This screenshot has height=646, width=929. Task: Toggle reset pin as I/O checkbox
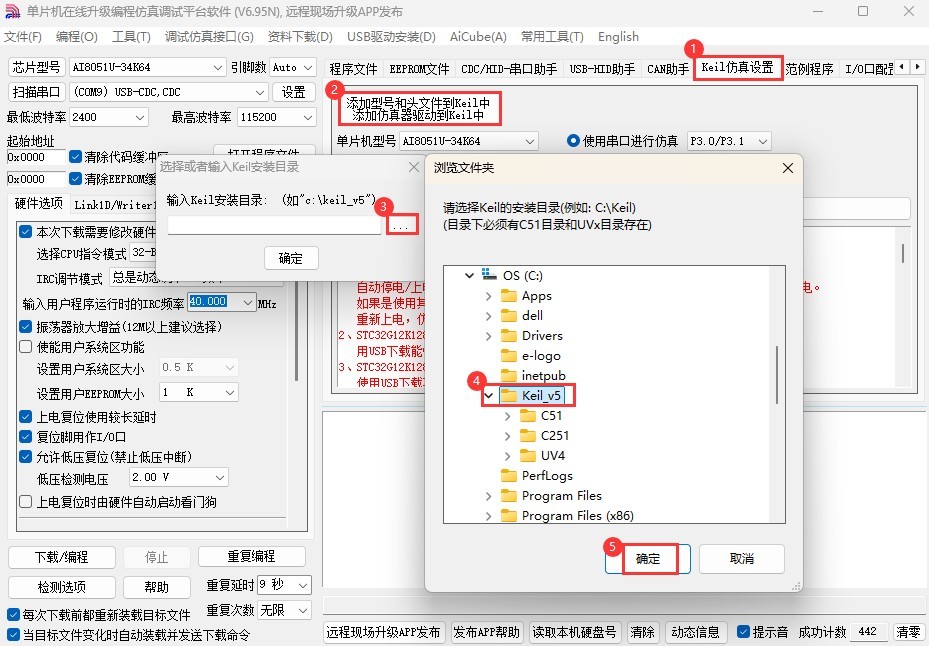[25, 437]
